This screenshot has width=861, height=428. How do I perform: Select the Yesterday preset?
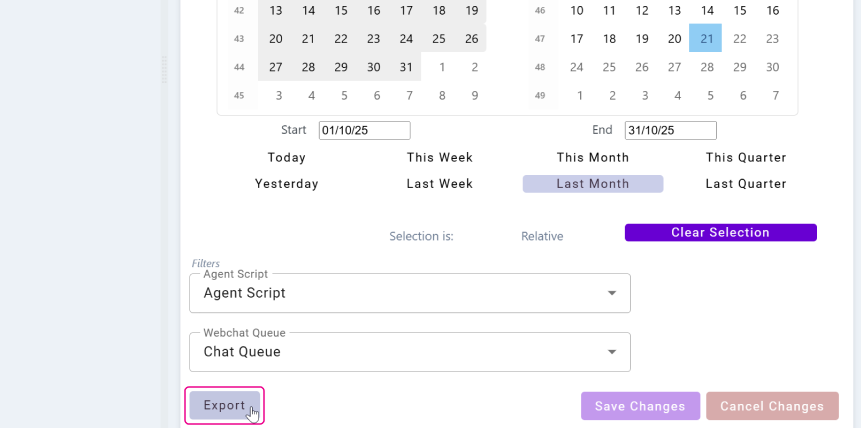(x=287, y=184)
